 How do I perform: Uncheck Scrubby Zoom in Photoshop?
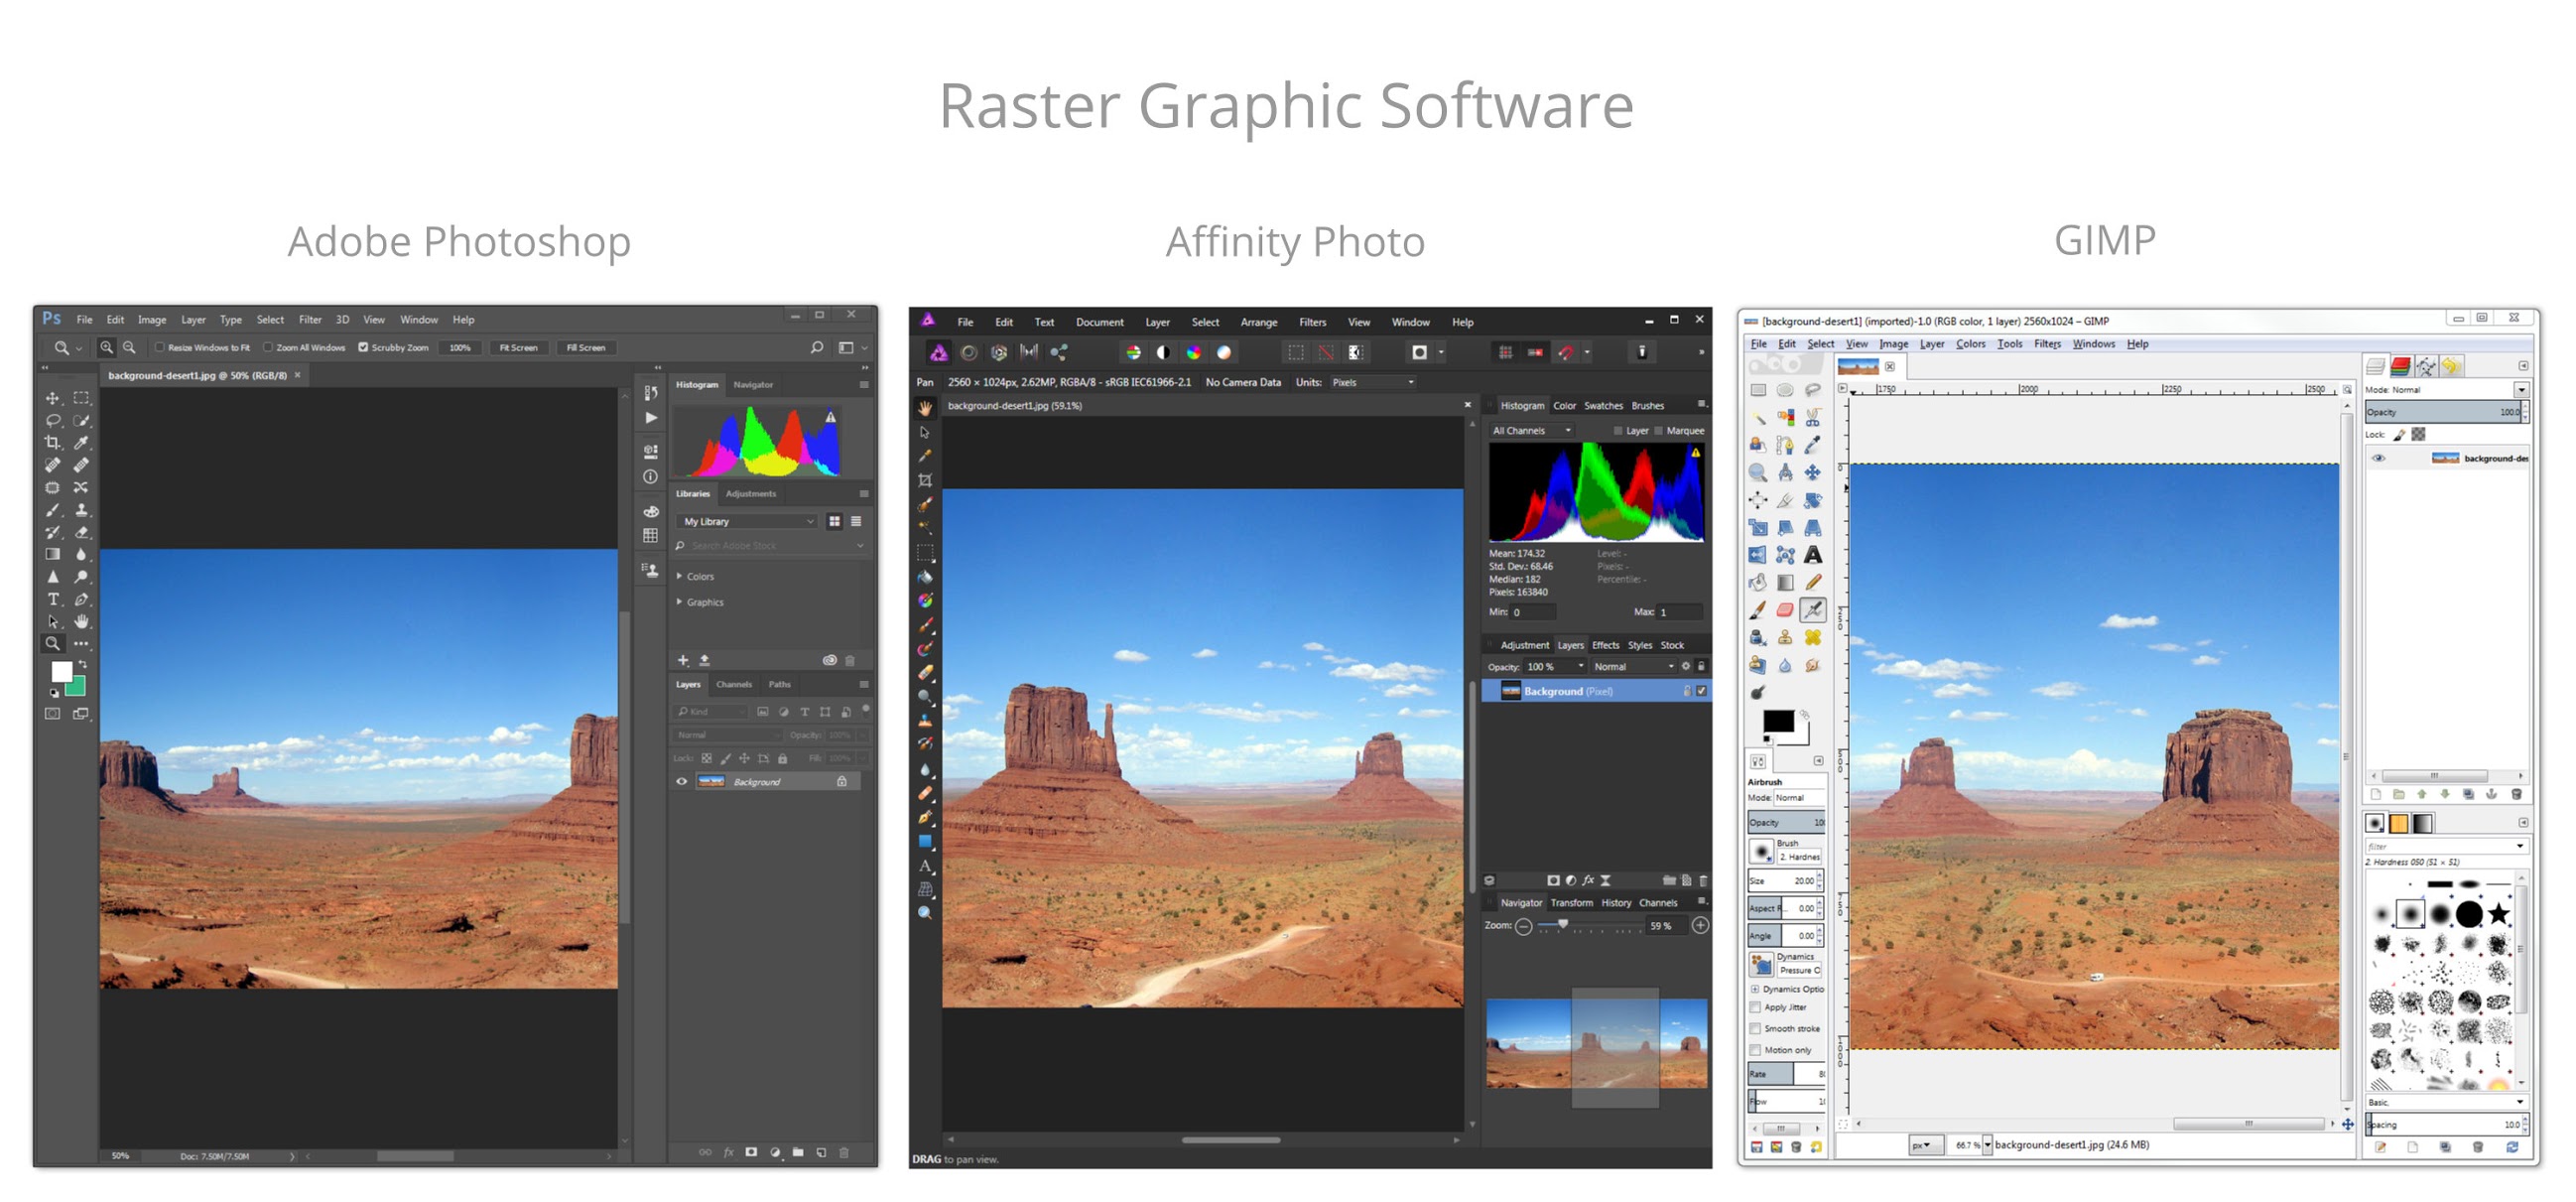click(363, 348)
